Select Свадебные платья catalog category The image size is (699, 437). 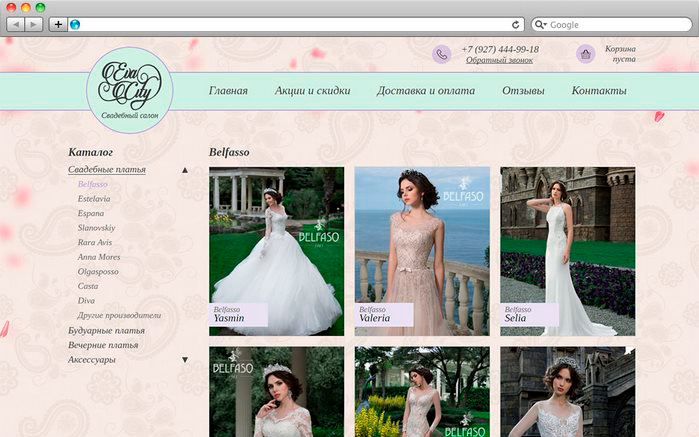[107, 169]
